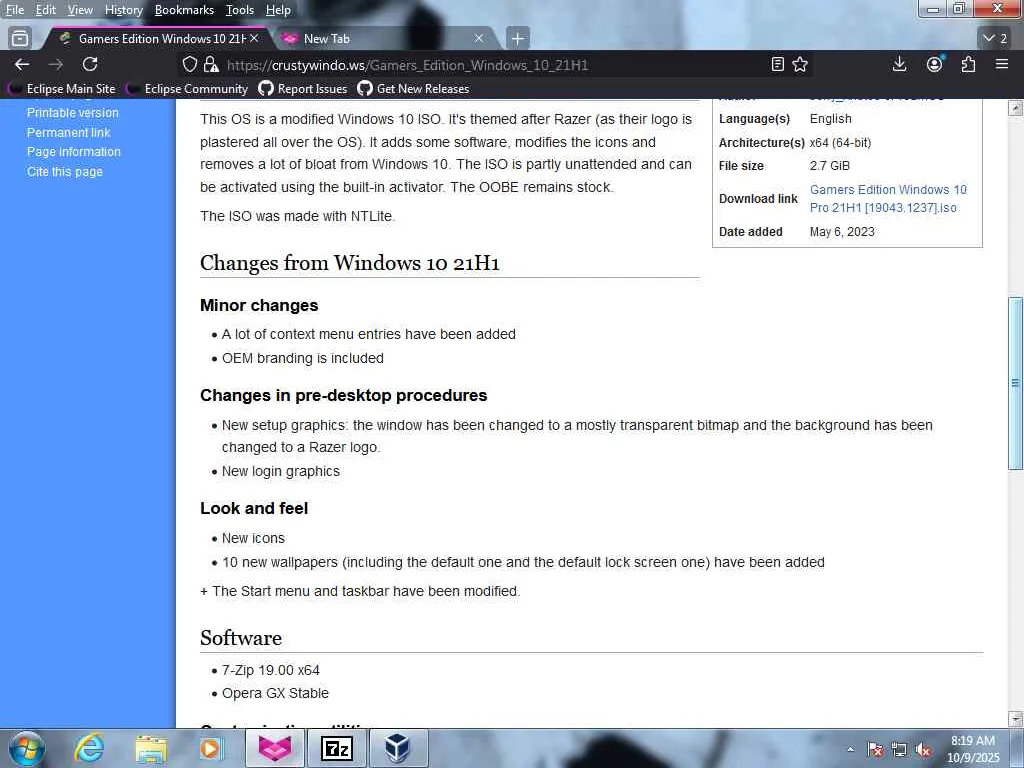
Task: Open the Bookmarks menu
Action: pos(184,10)
